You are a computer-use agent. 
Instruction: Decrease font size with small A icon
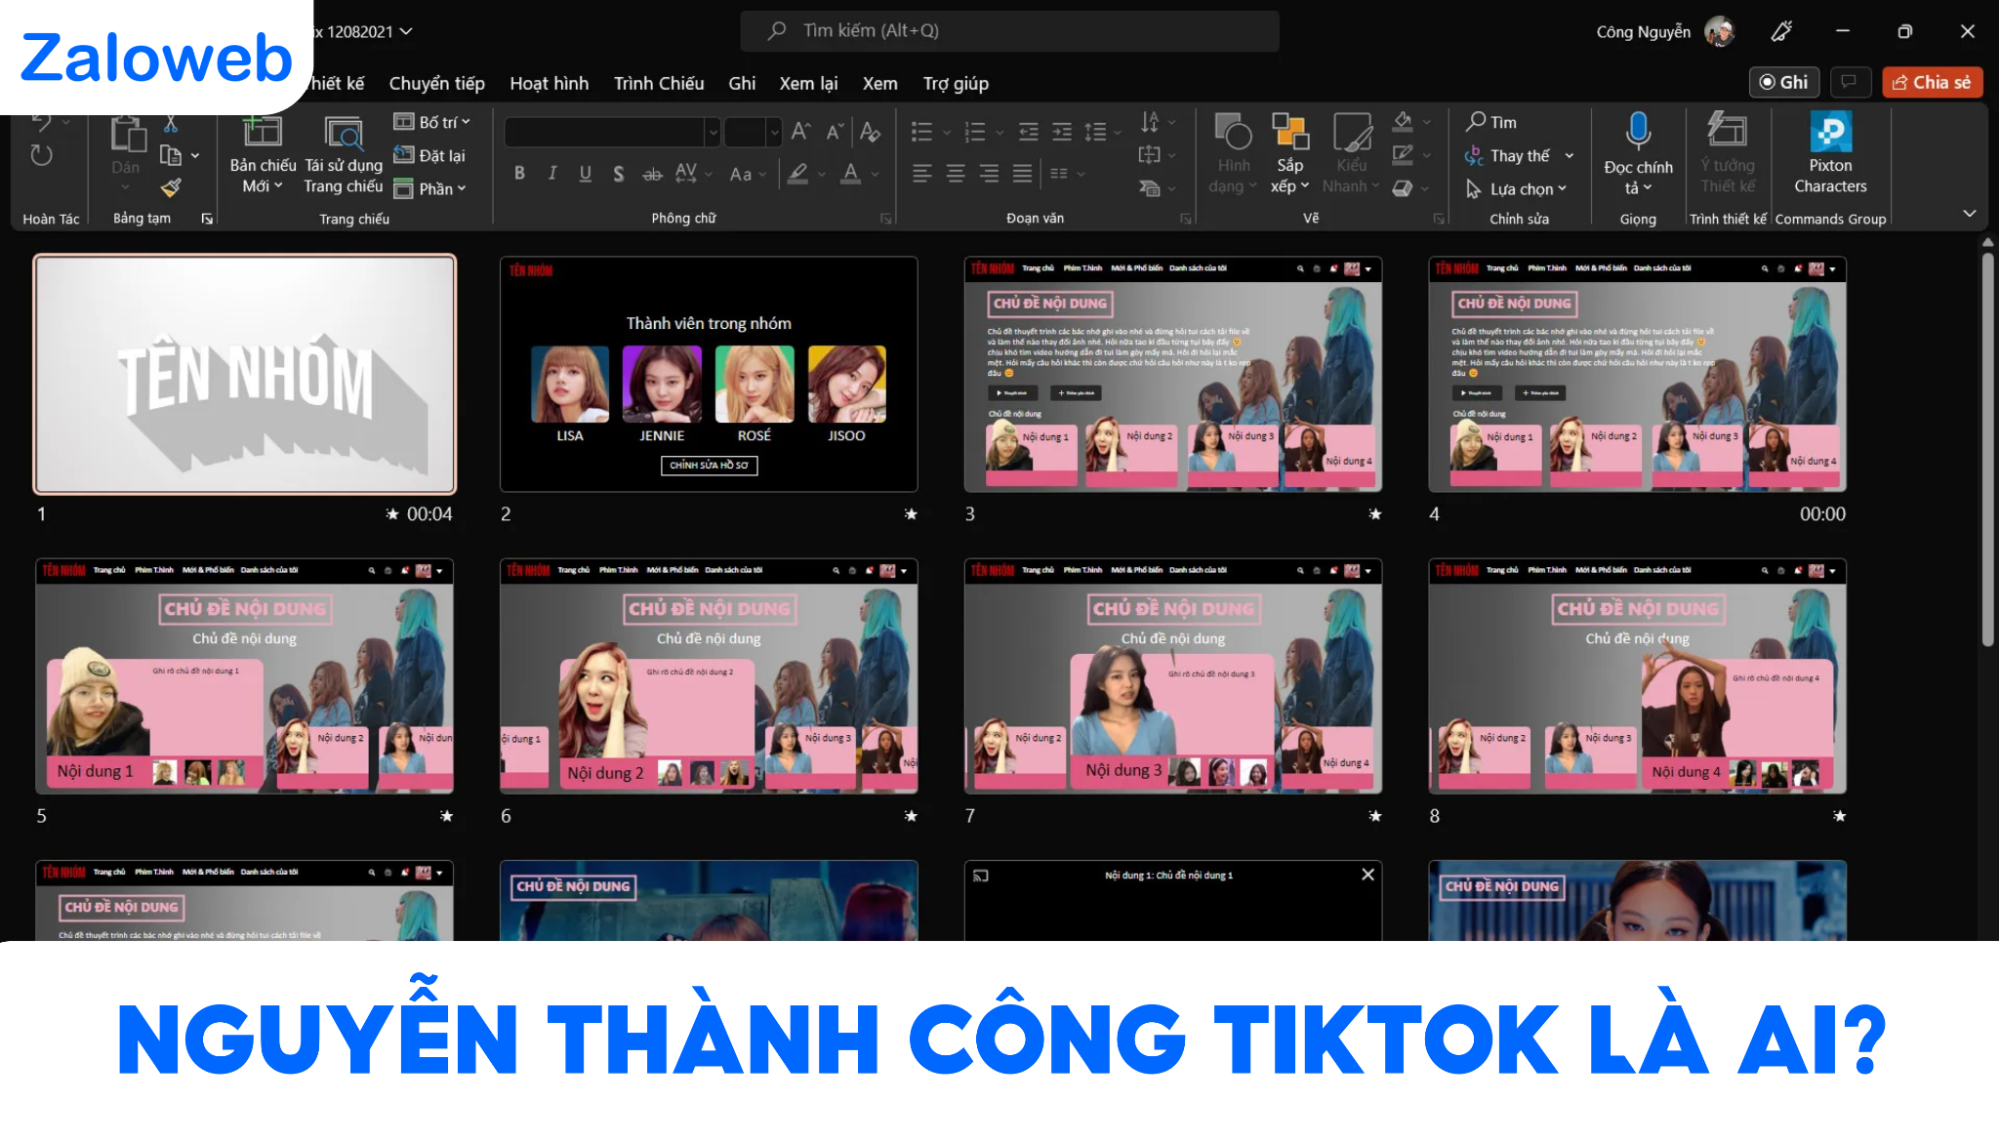click(x=834, y=131)
